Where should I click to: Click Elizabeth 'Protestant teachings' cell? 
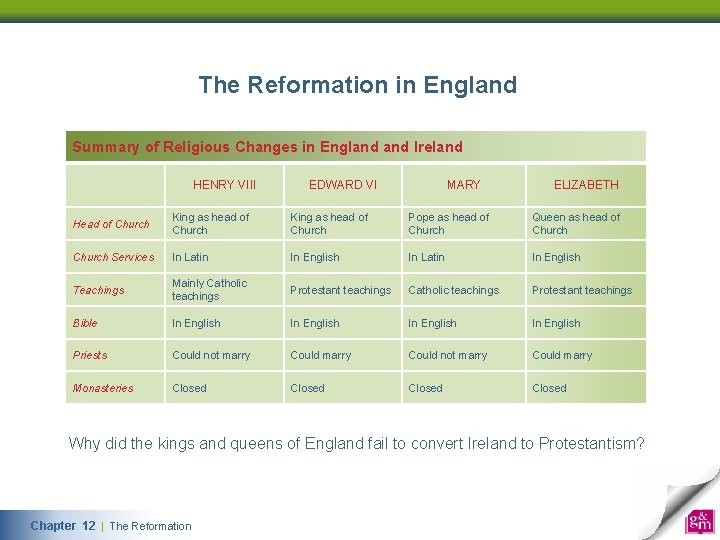pos(586,290)
